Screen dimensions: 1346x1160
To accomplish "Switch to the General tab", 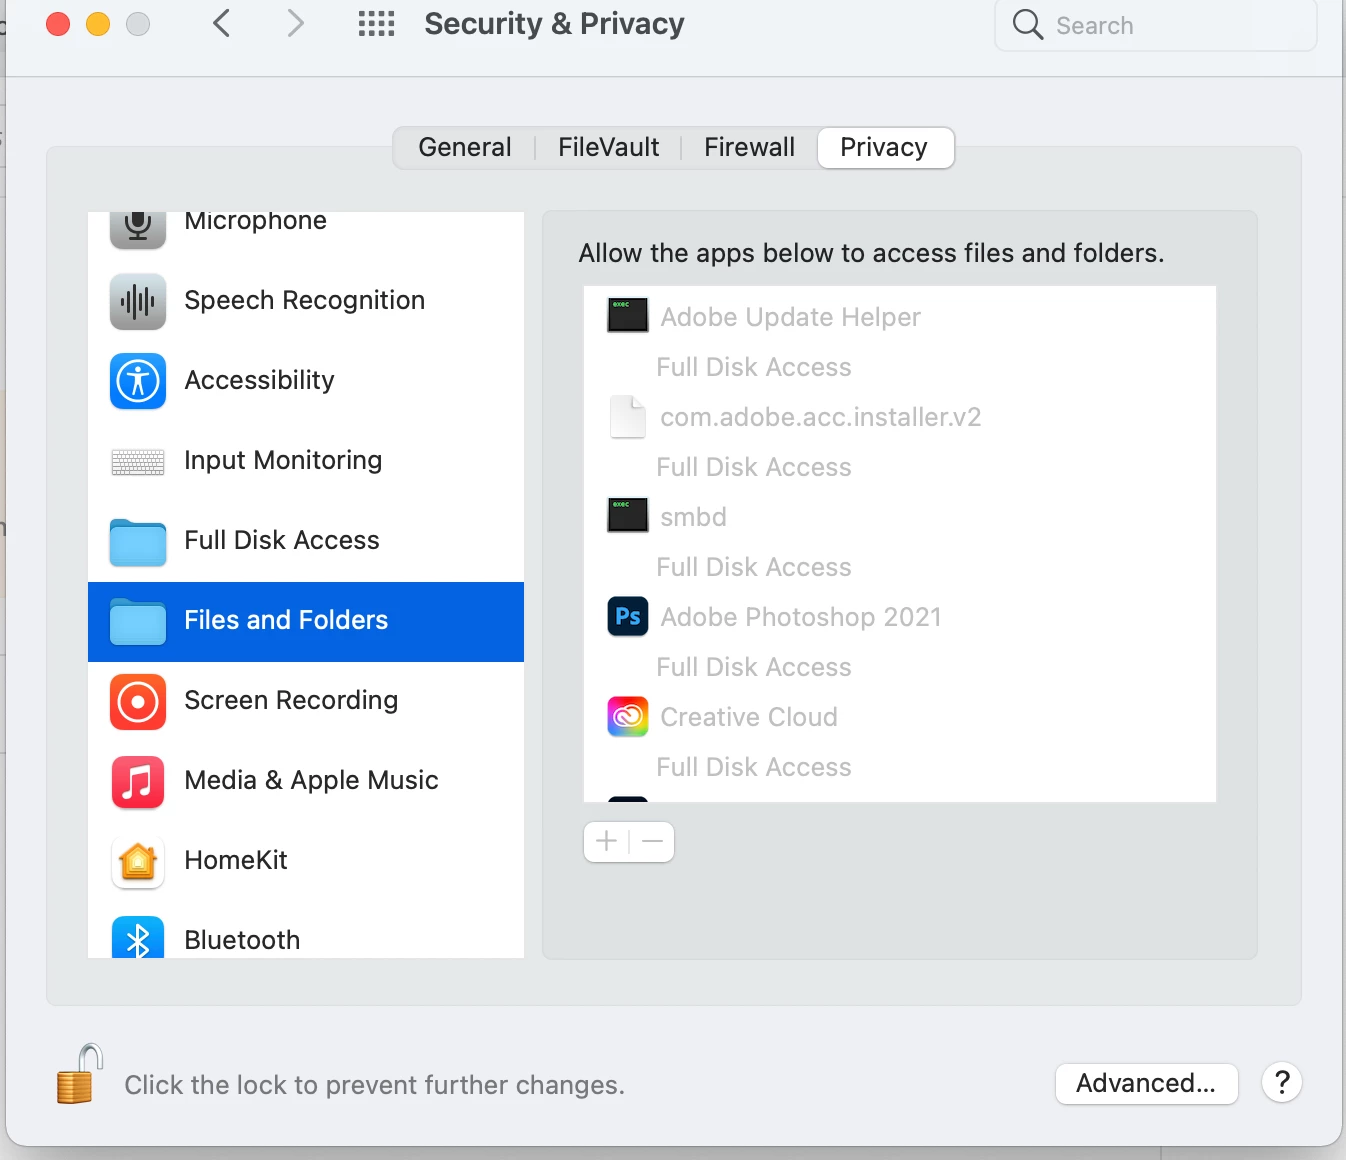I will click(x=464, y=147).
